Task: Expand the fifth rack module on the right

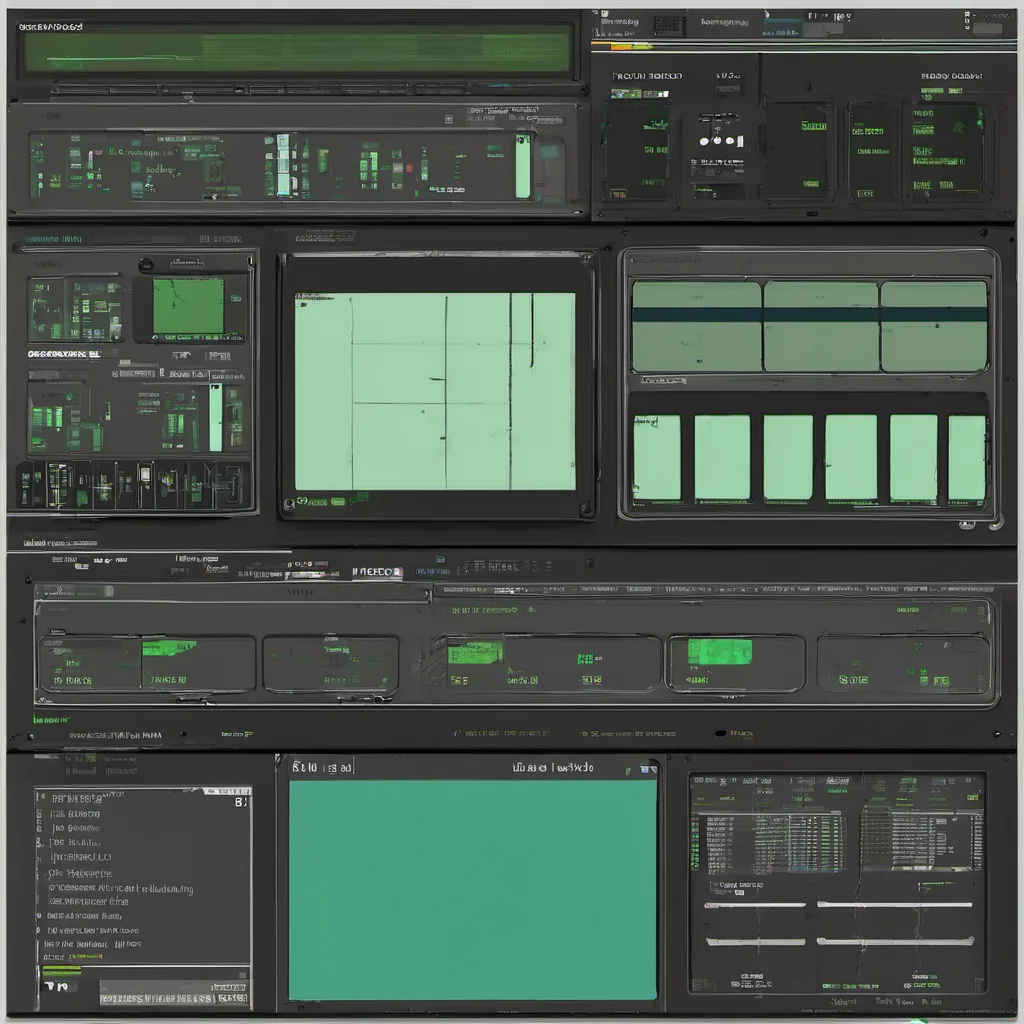Action: point(903,664)
